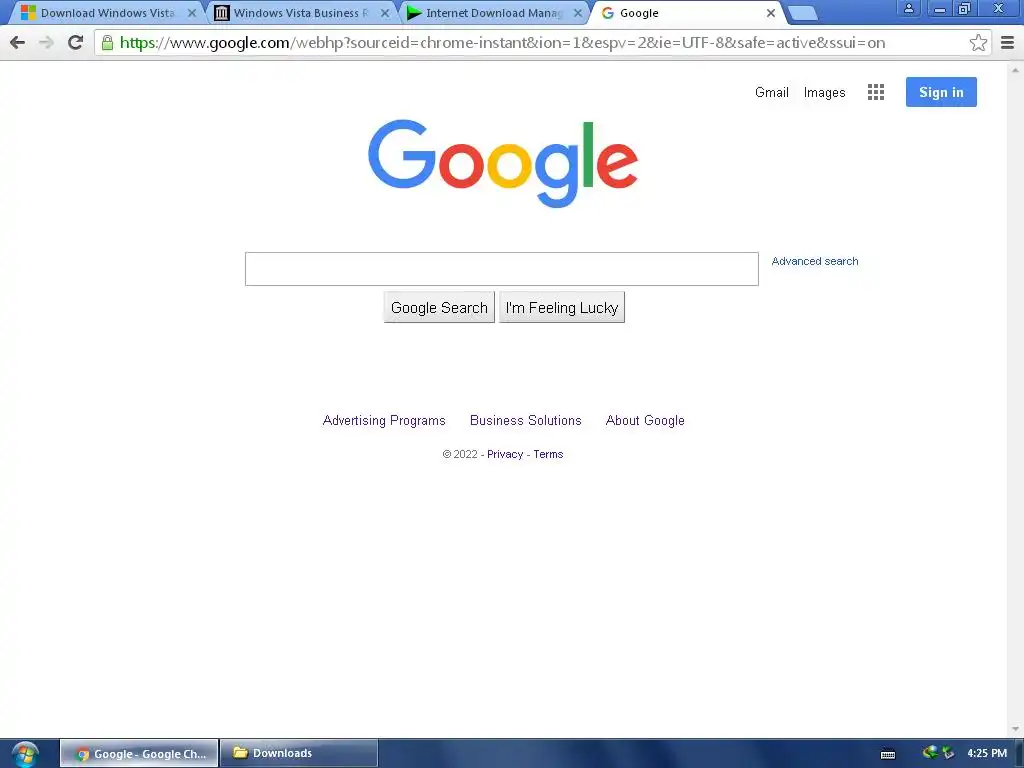Click the on-screen keyboard tray icon
Image resolution: width=1024 pixels, height=768 pixels.
(x=888, y=754)
